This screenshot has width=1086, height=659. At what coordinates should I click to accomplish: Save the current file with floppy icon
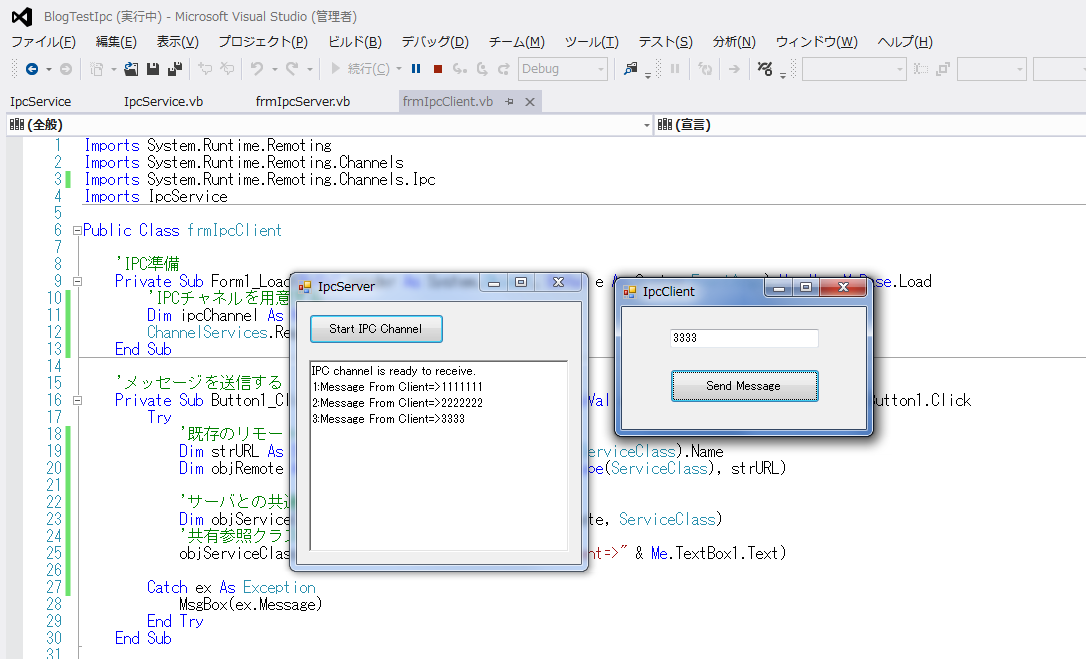click(x=153, y=69)
